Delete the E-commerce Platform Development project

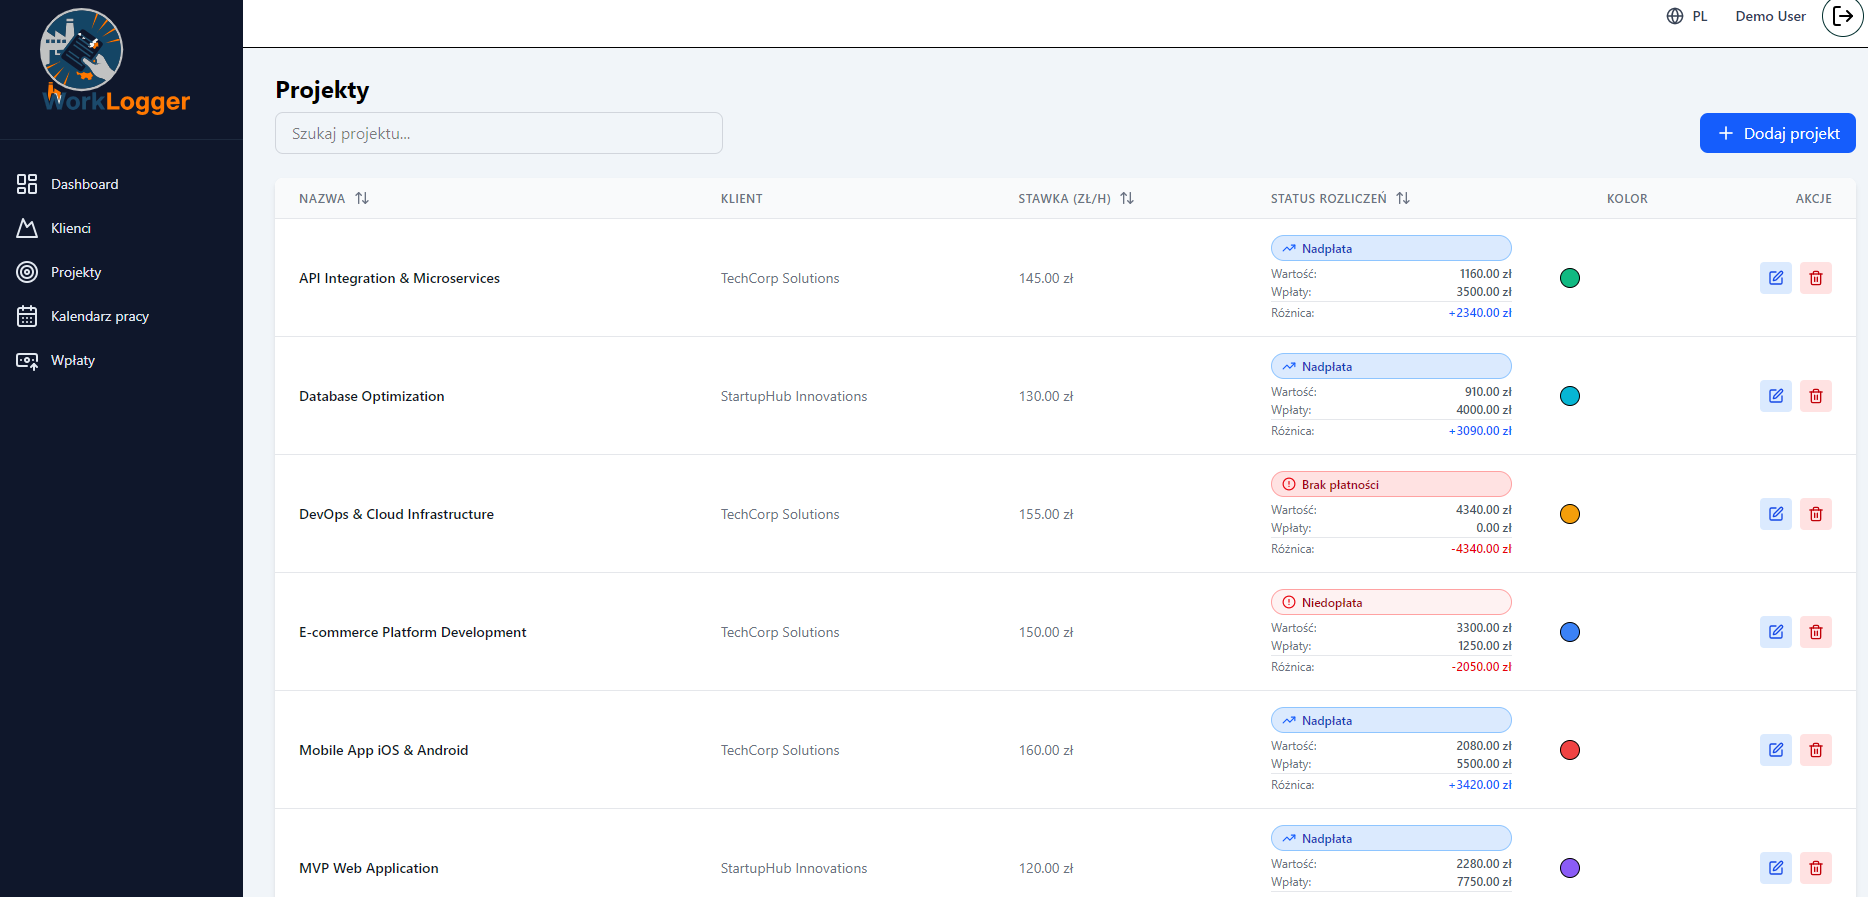(x=1815, y=632)
